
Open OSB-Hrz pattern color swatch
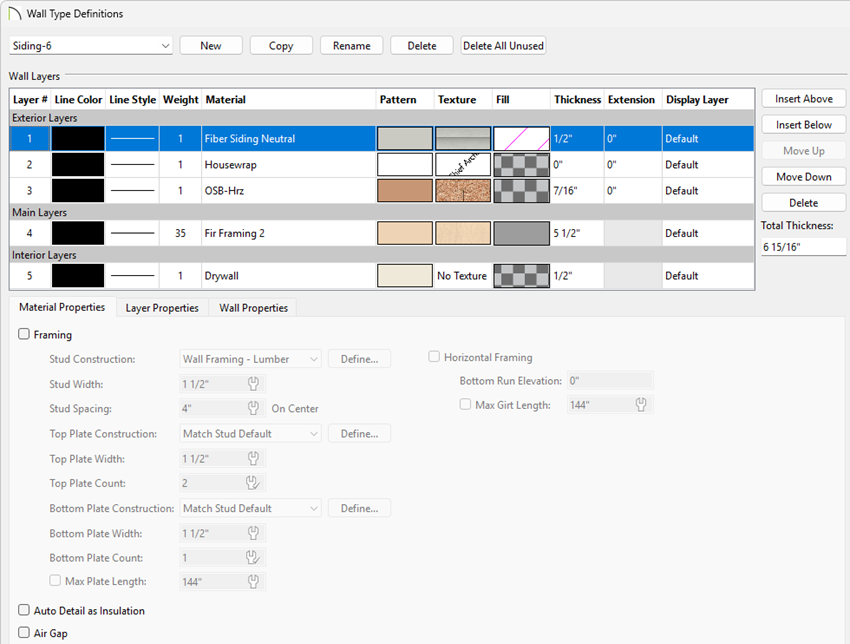click(405, 191)
